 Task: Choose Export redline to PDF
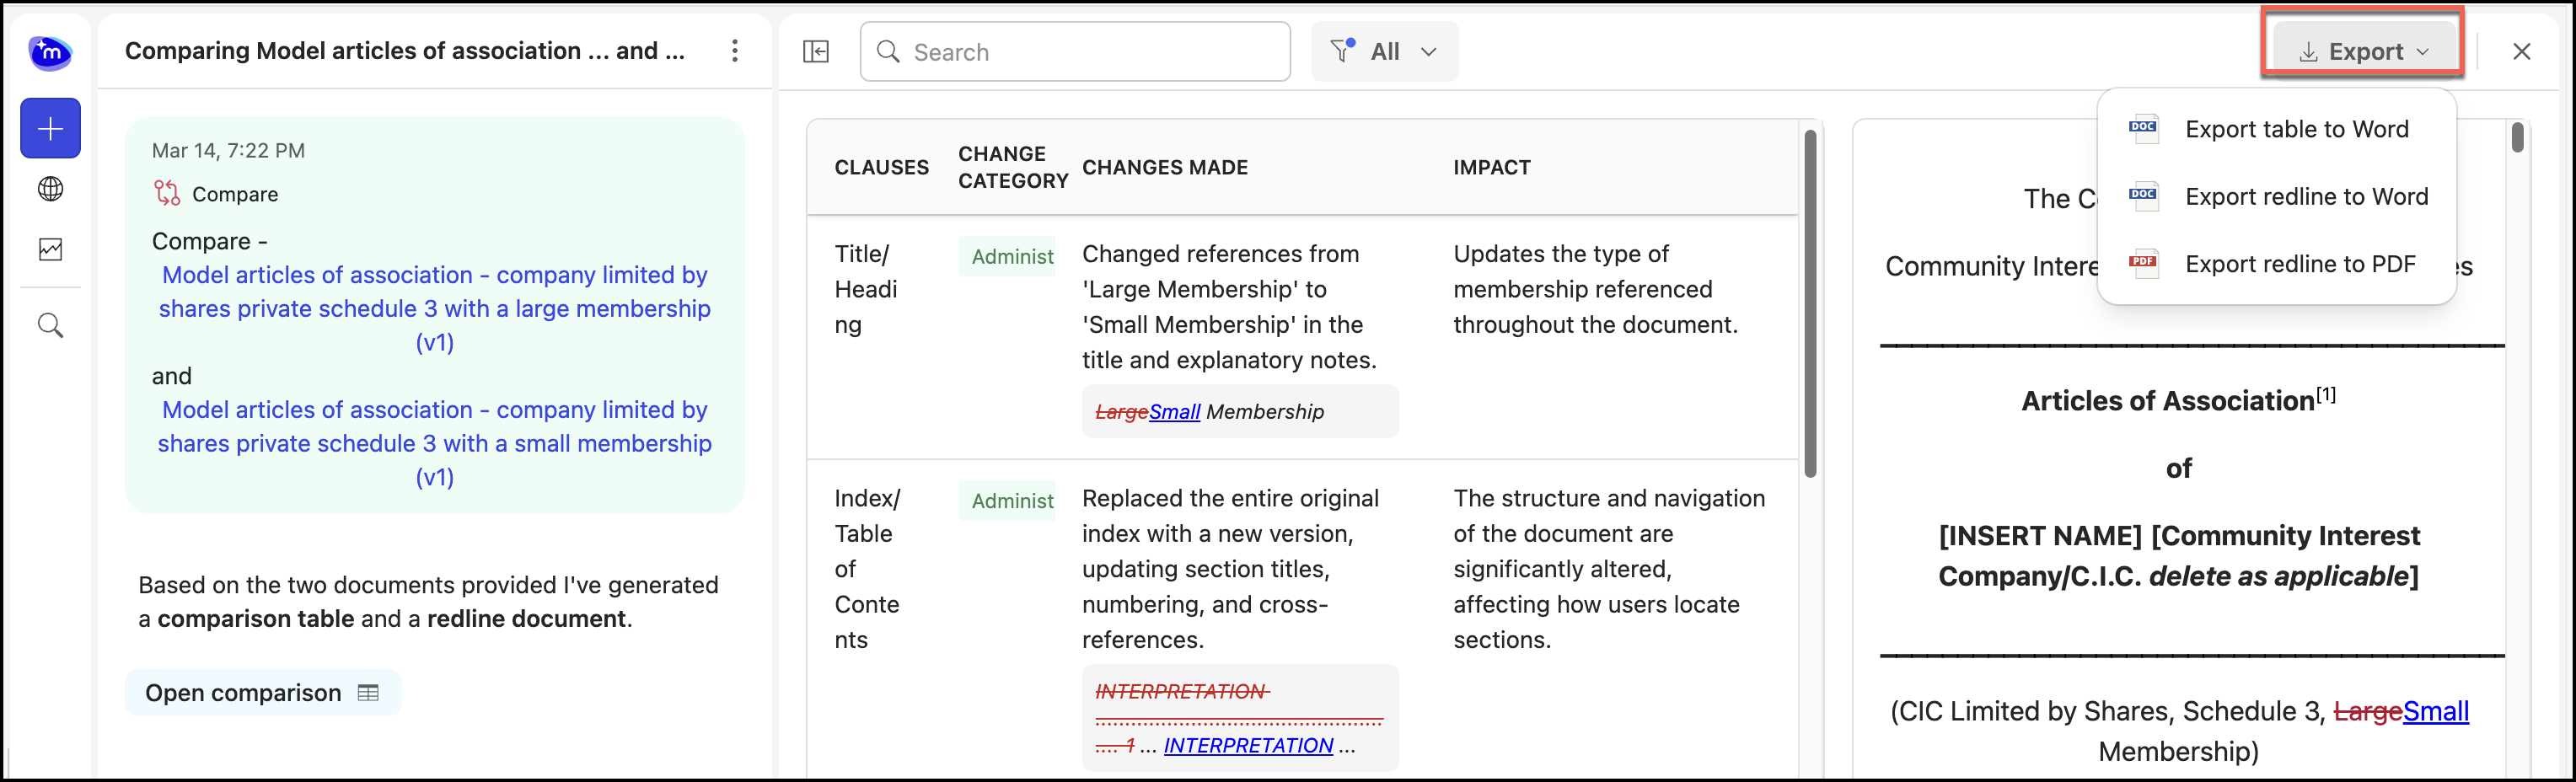click(2300, 264)
